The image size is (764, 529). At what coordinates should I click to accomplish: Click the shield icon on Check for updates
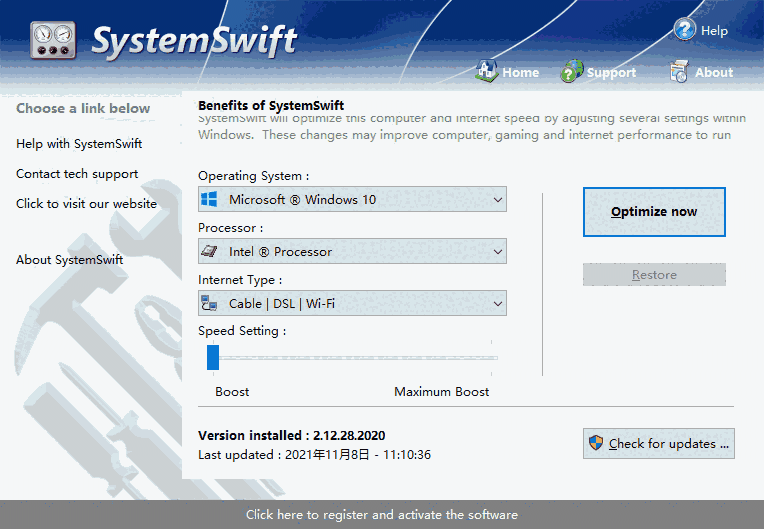coord(595,443)
